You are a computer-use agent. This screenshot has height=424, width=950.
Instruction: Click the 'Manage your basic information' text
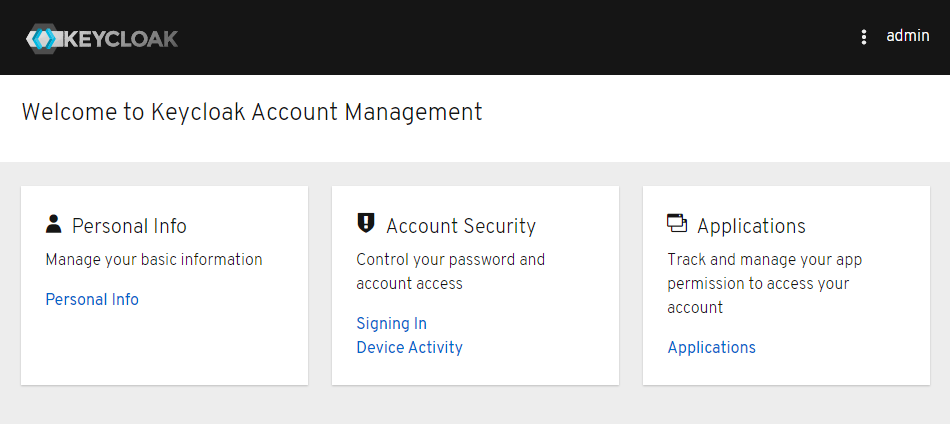pyautogui.click(x=154, y=259)
